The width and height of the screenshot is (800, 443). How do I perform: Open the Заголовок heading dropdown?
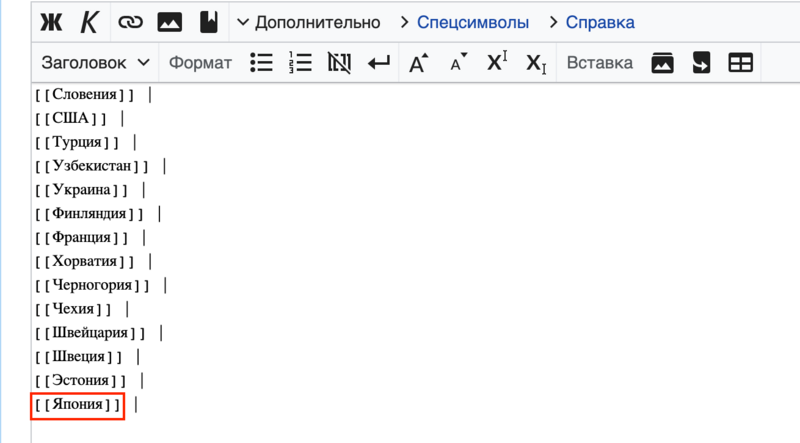point(95,63)
